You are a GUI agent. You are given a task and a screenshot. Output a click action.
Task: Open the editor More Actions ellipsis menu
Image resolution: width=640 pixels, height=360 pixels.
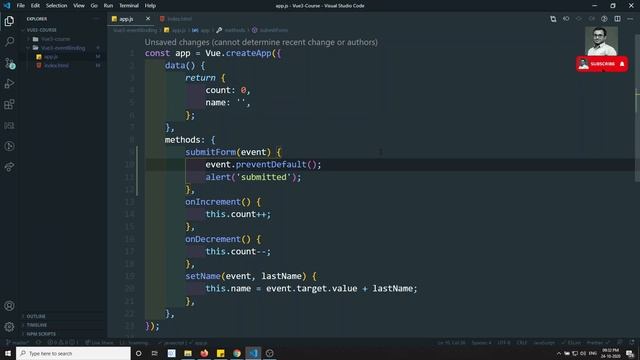630,19
